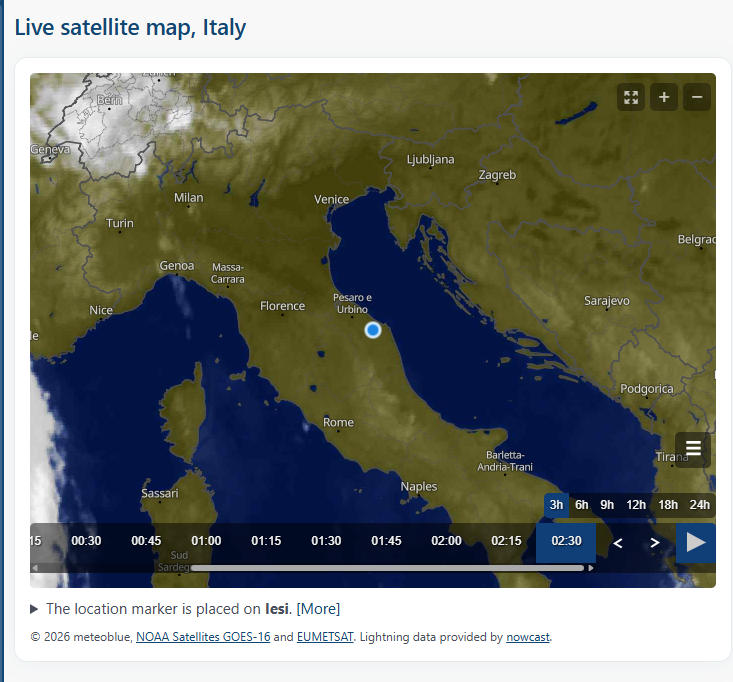Select the 9h time range

(607, 505)
